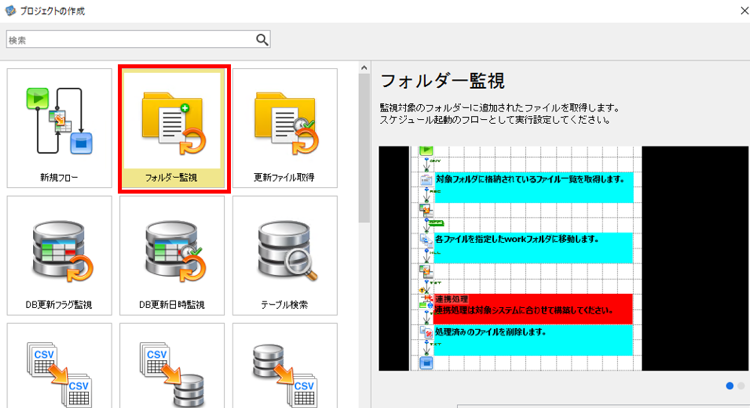Show the second preview slide via grey dot
The image size is (750, 408).
click(741, 386)
